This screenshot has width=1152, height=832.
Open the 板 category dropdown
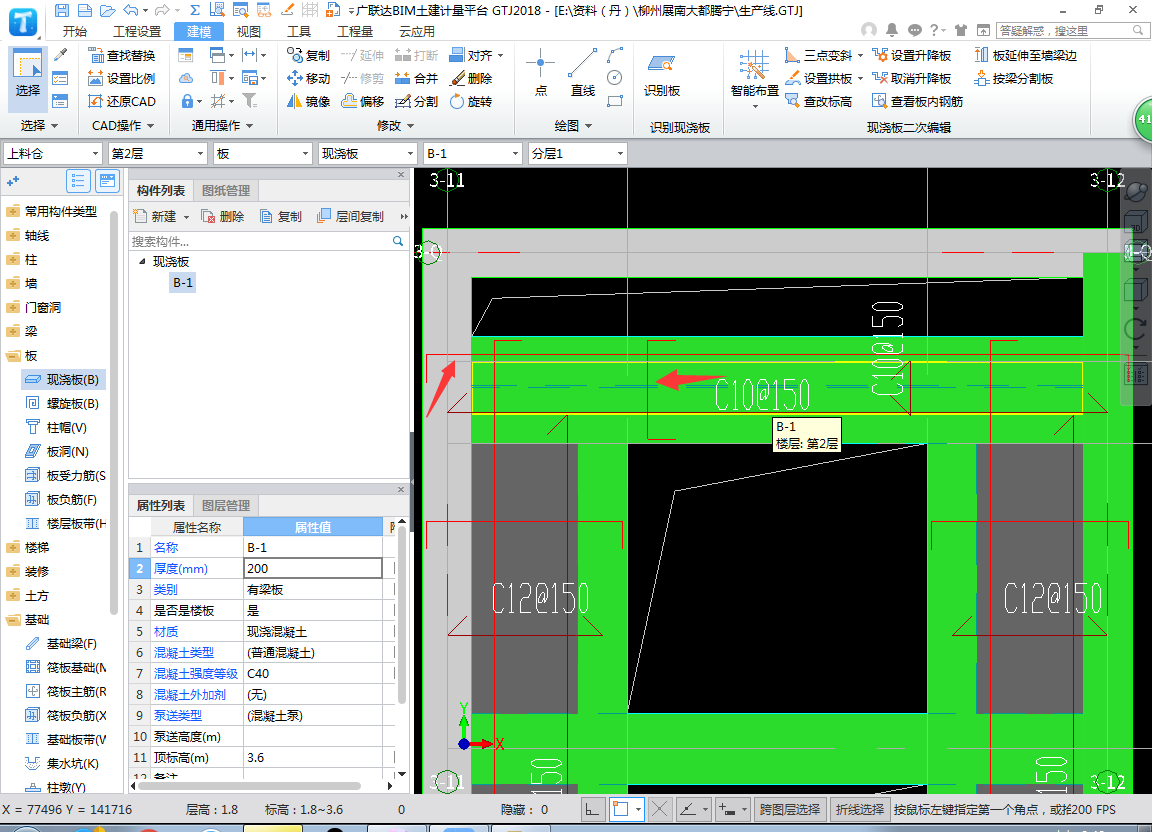(262, 154)
